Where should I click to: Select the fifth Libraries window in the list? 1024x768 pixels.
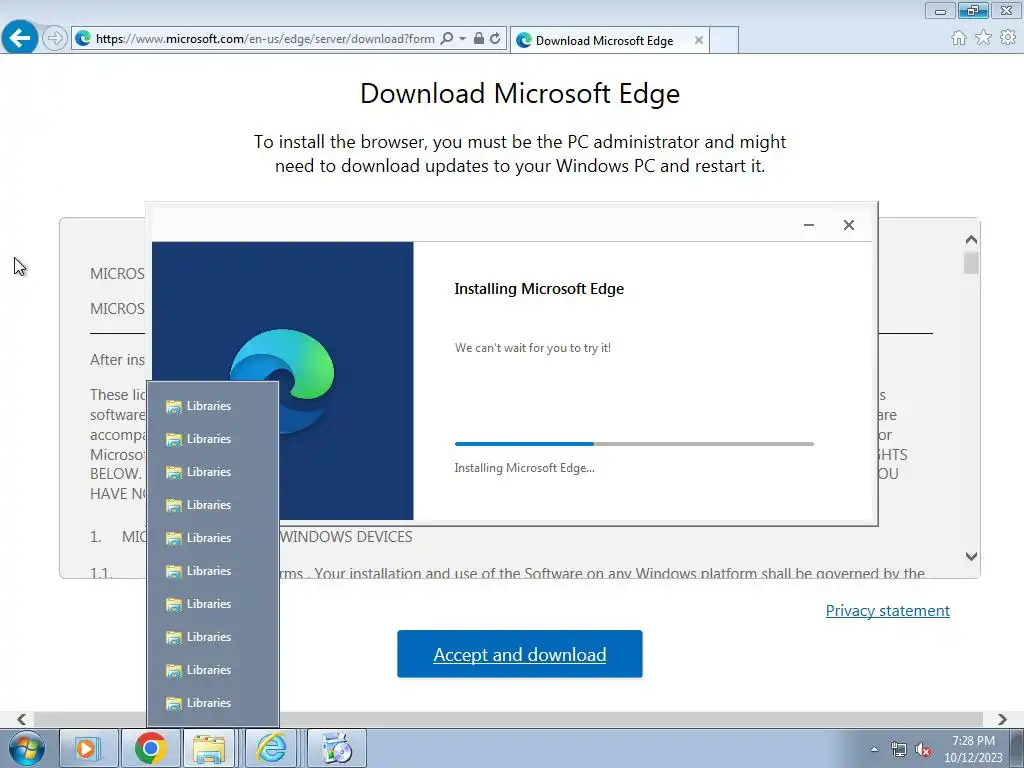213,538
